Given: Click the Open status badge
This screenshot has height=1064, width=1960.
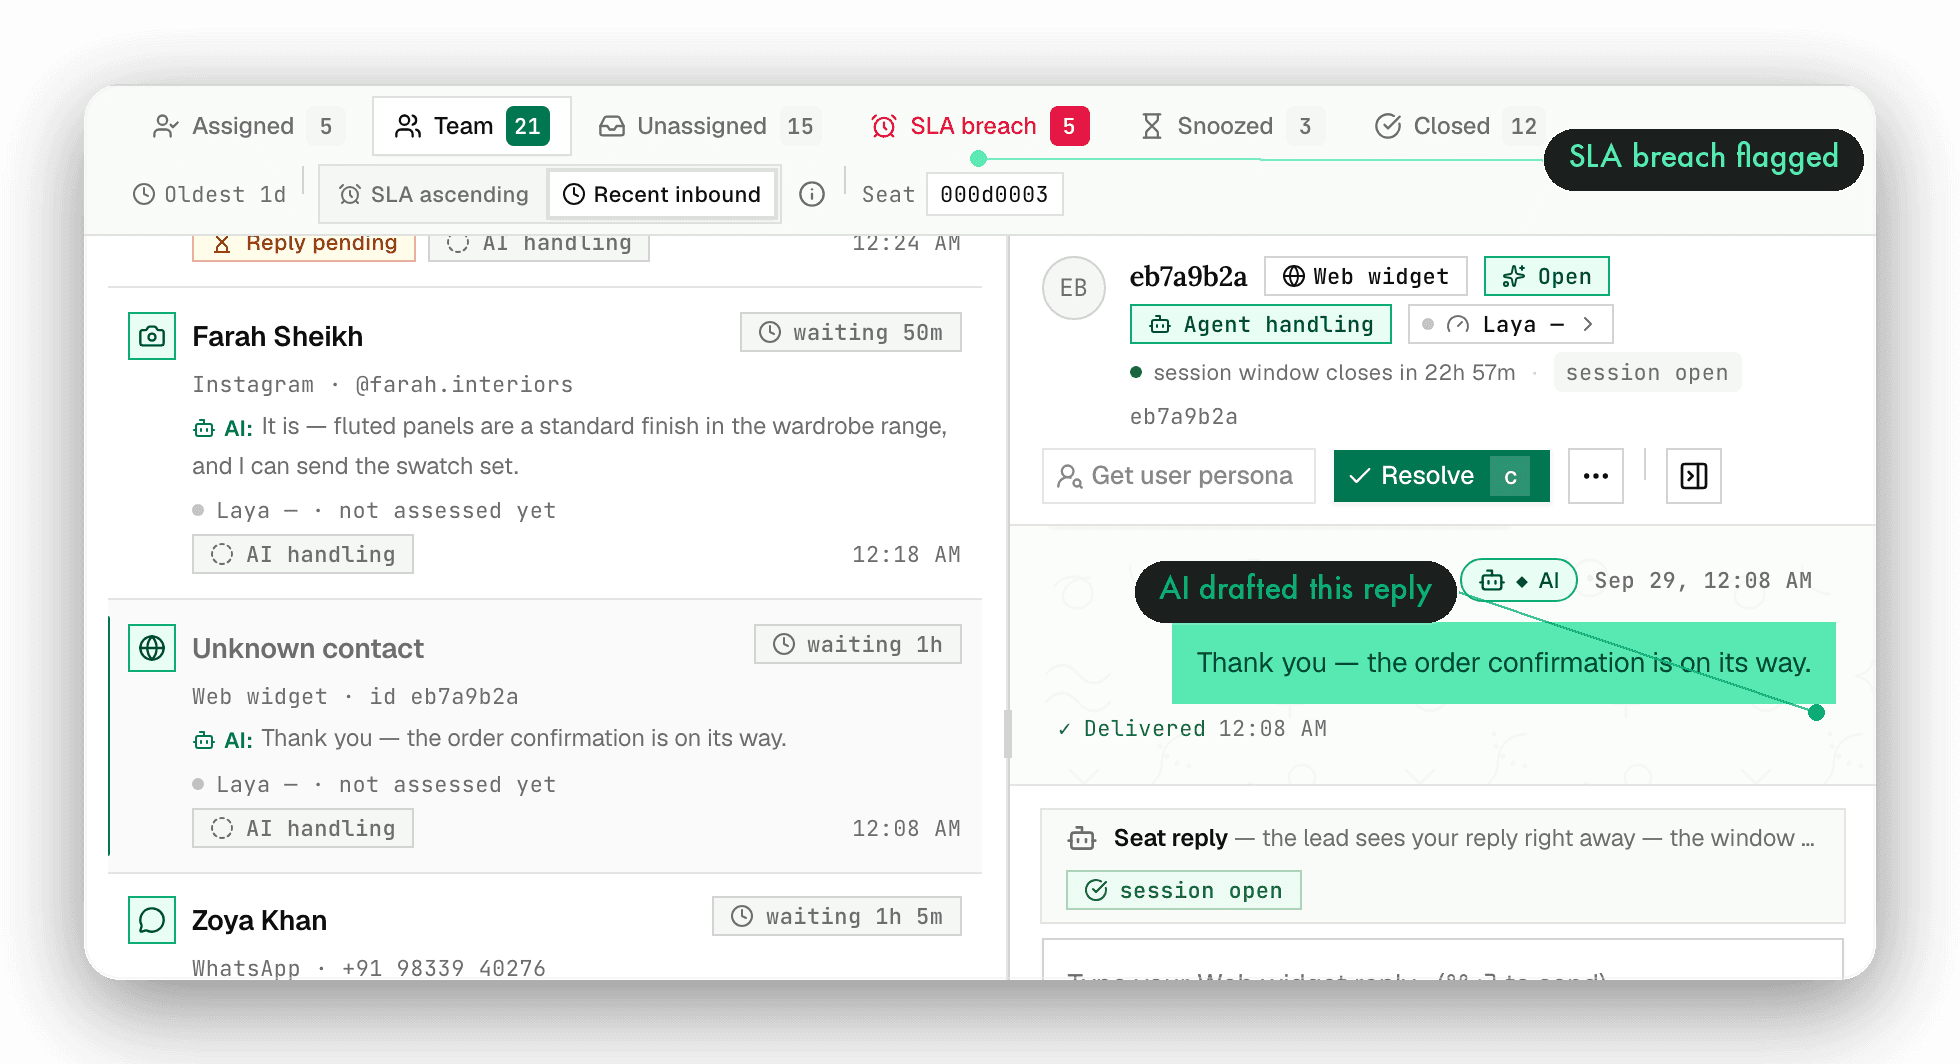Looking at the screenshot, I should coord(1547,276).
